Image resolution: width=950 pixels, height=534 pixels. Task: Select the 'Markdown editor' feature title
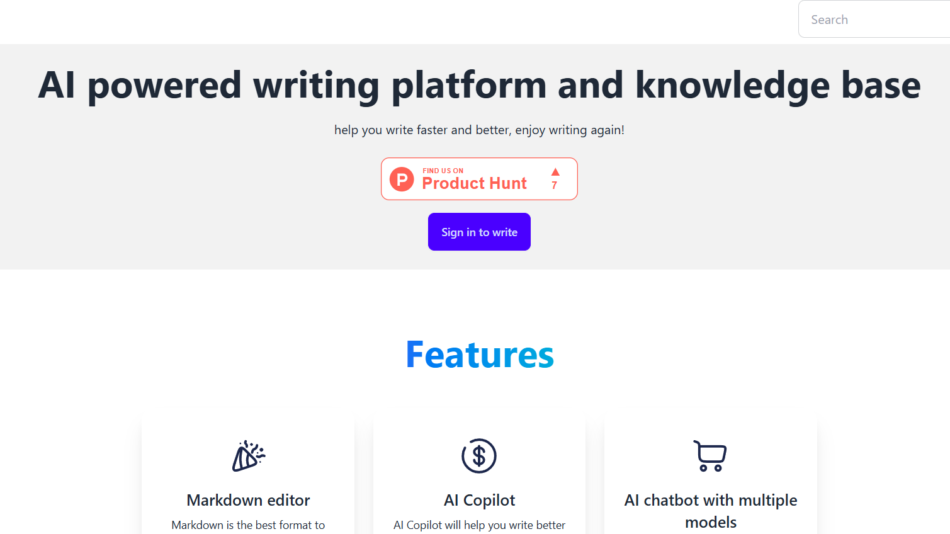pyautogui.click(x=248, y=500)
